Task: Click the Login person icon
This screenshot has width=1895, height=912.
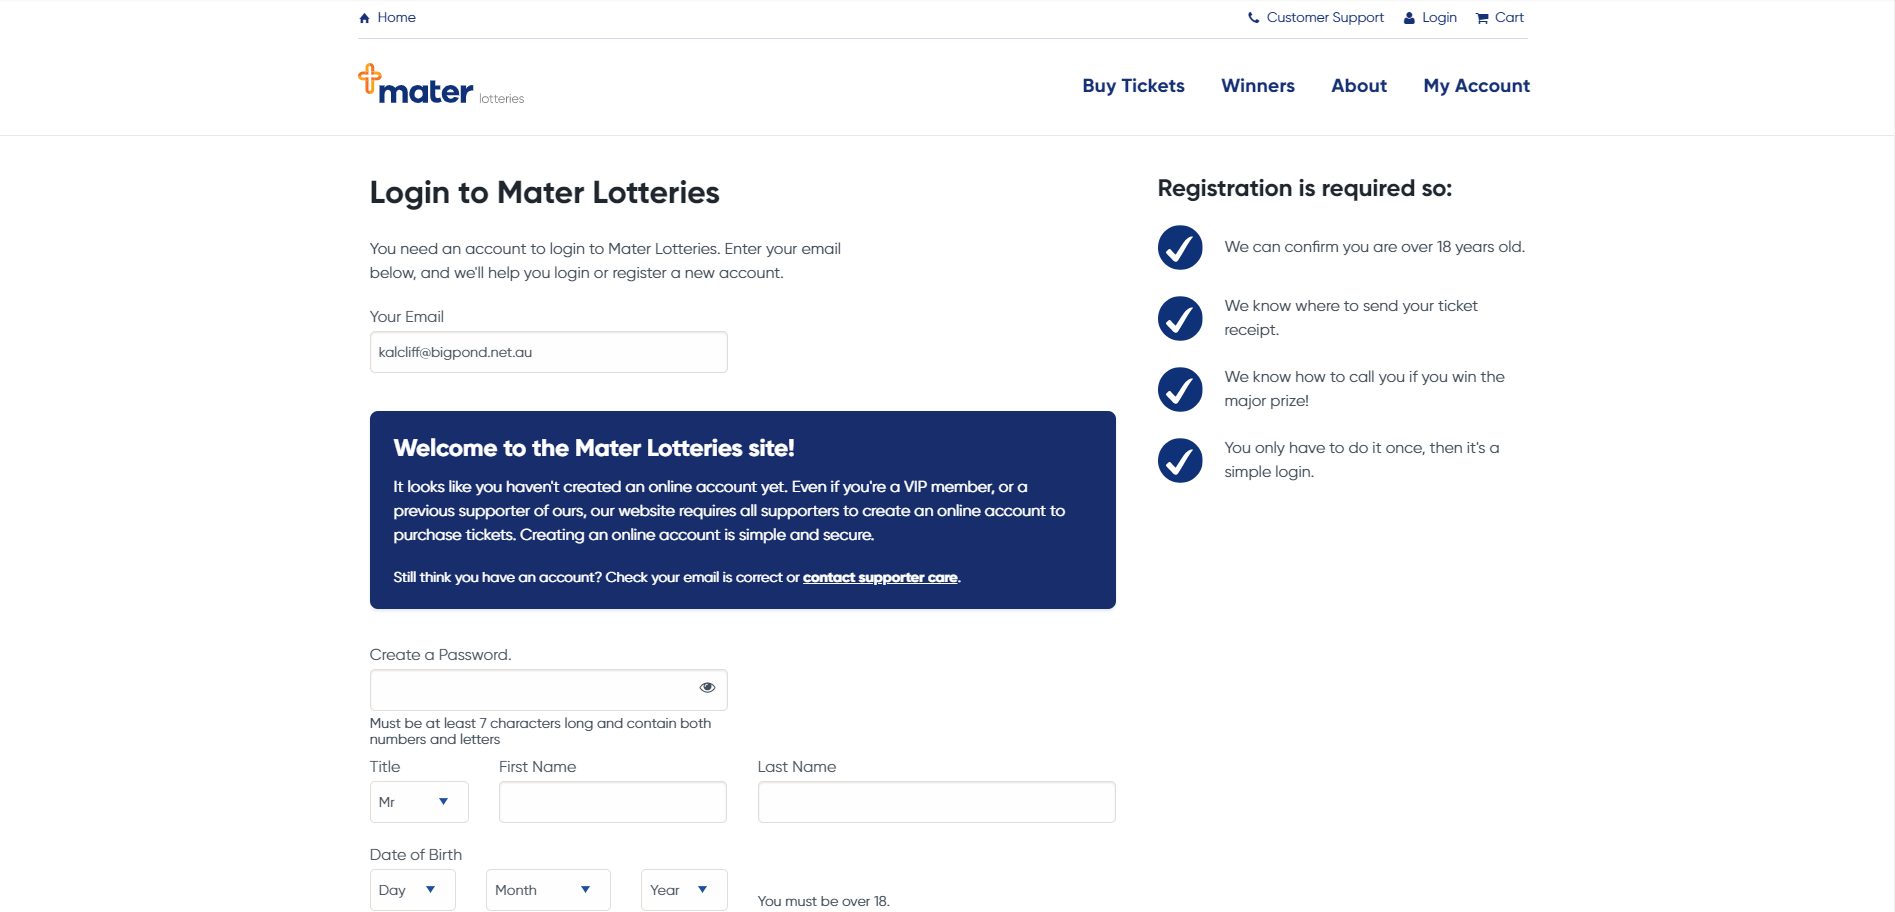Action: tap(1409, 18)
